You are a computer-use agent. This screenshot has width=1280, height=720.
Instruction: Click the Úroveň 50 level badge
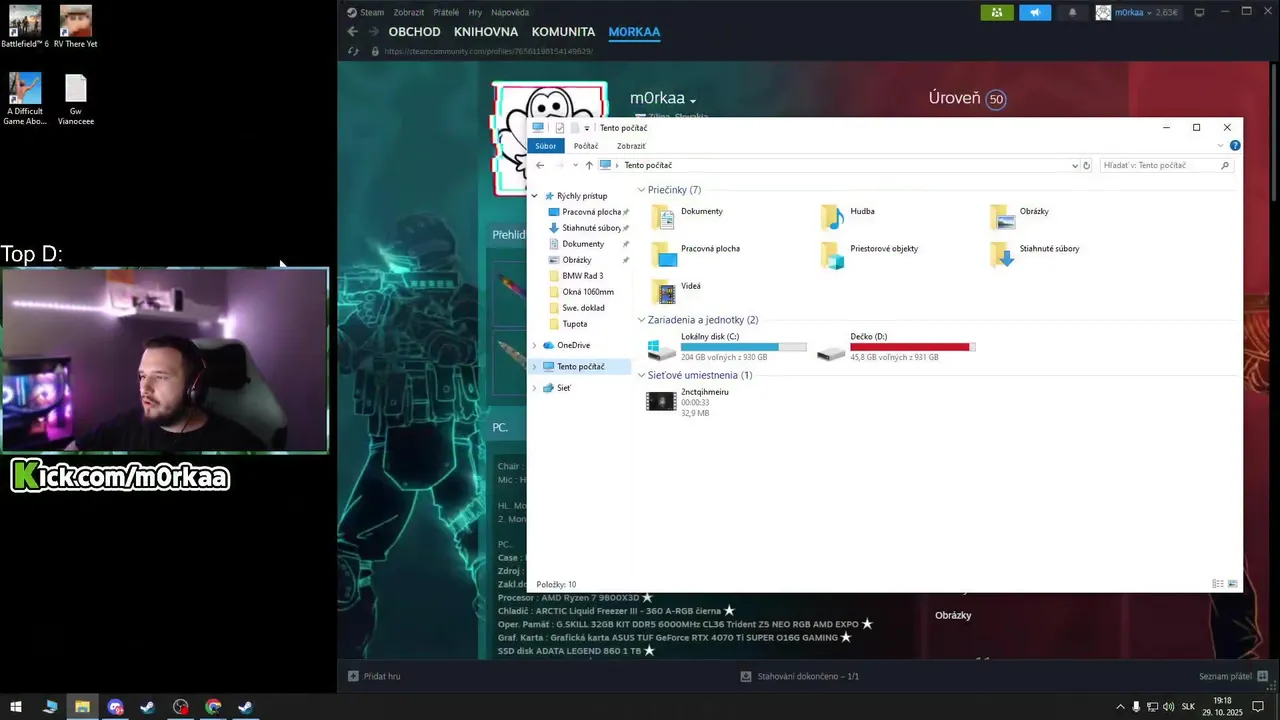(x=995, y=99)
